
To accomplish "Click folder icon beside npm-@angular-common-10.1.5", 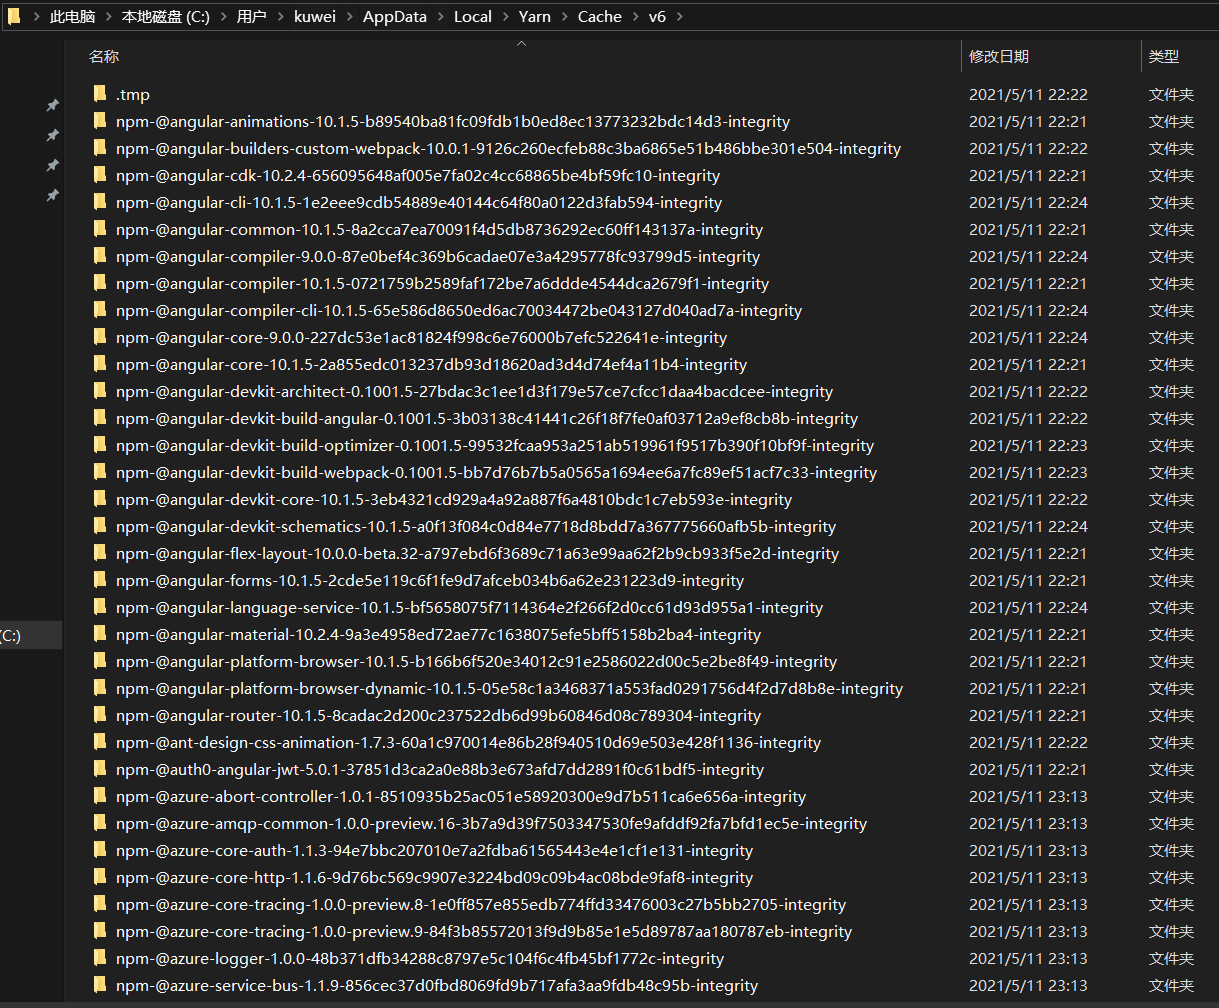I will click(x=99, y=229).
